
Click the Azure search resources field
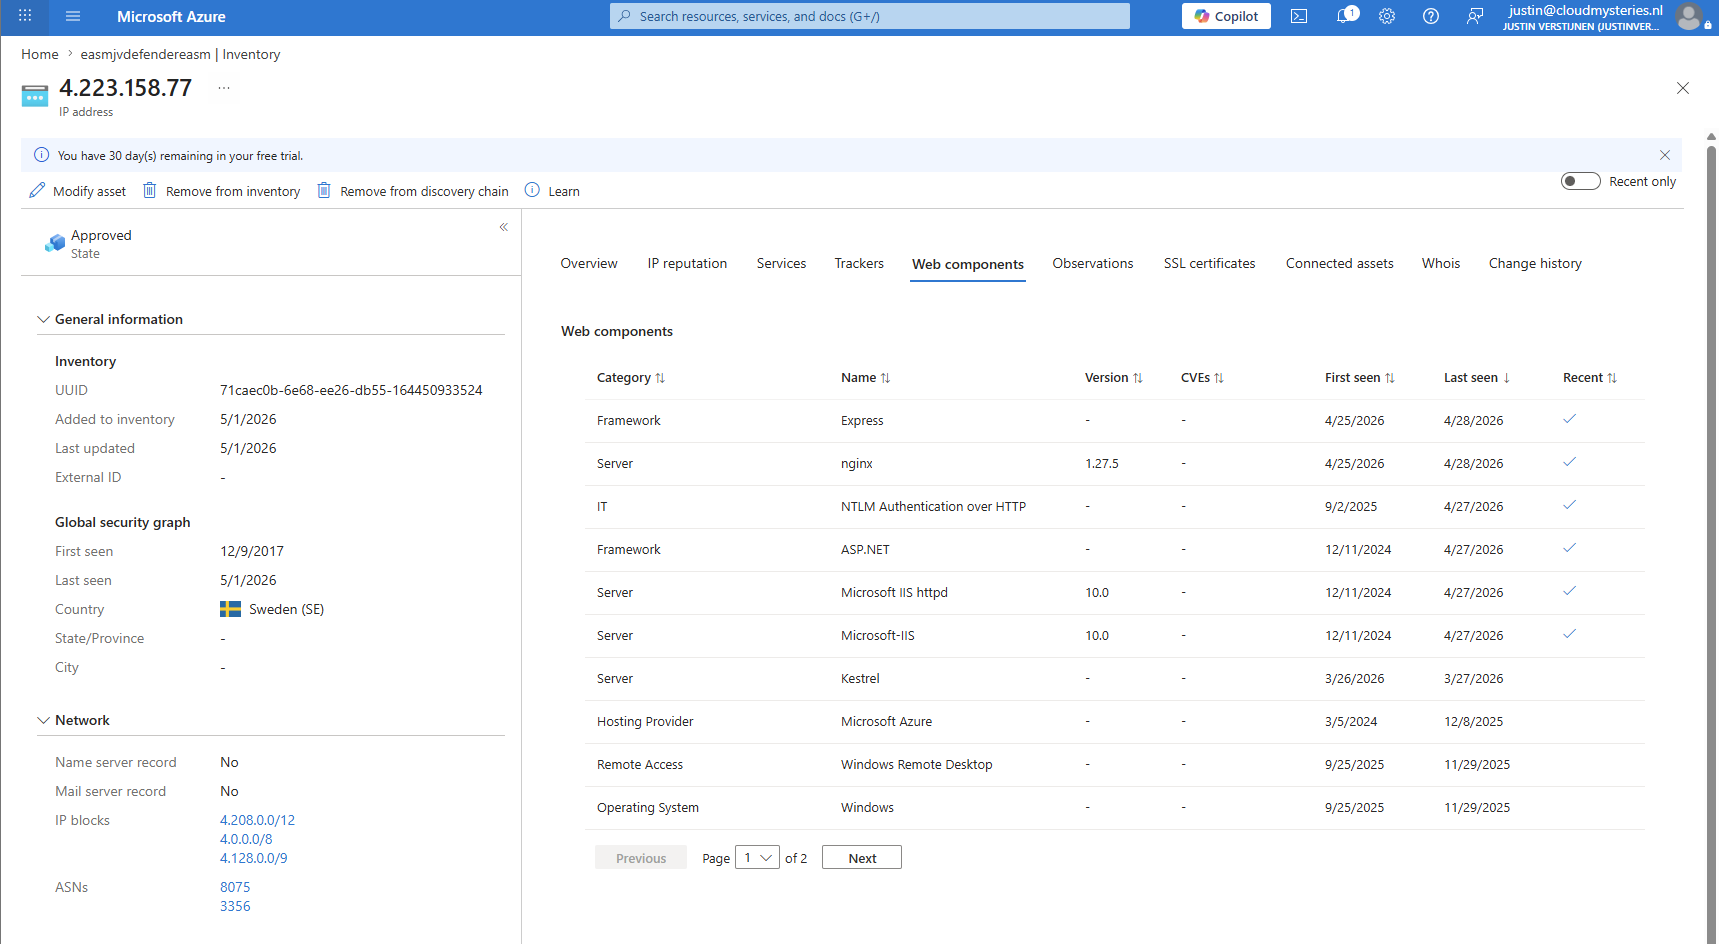[x=870, y=16]
